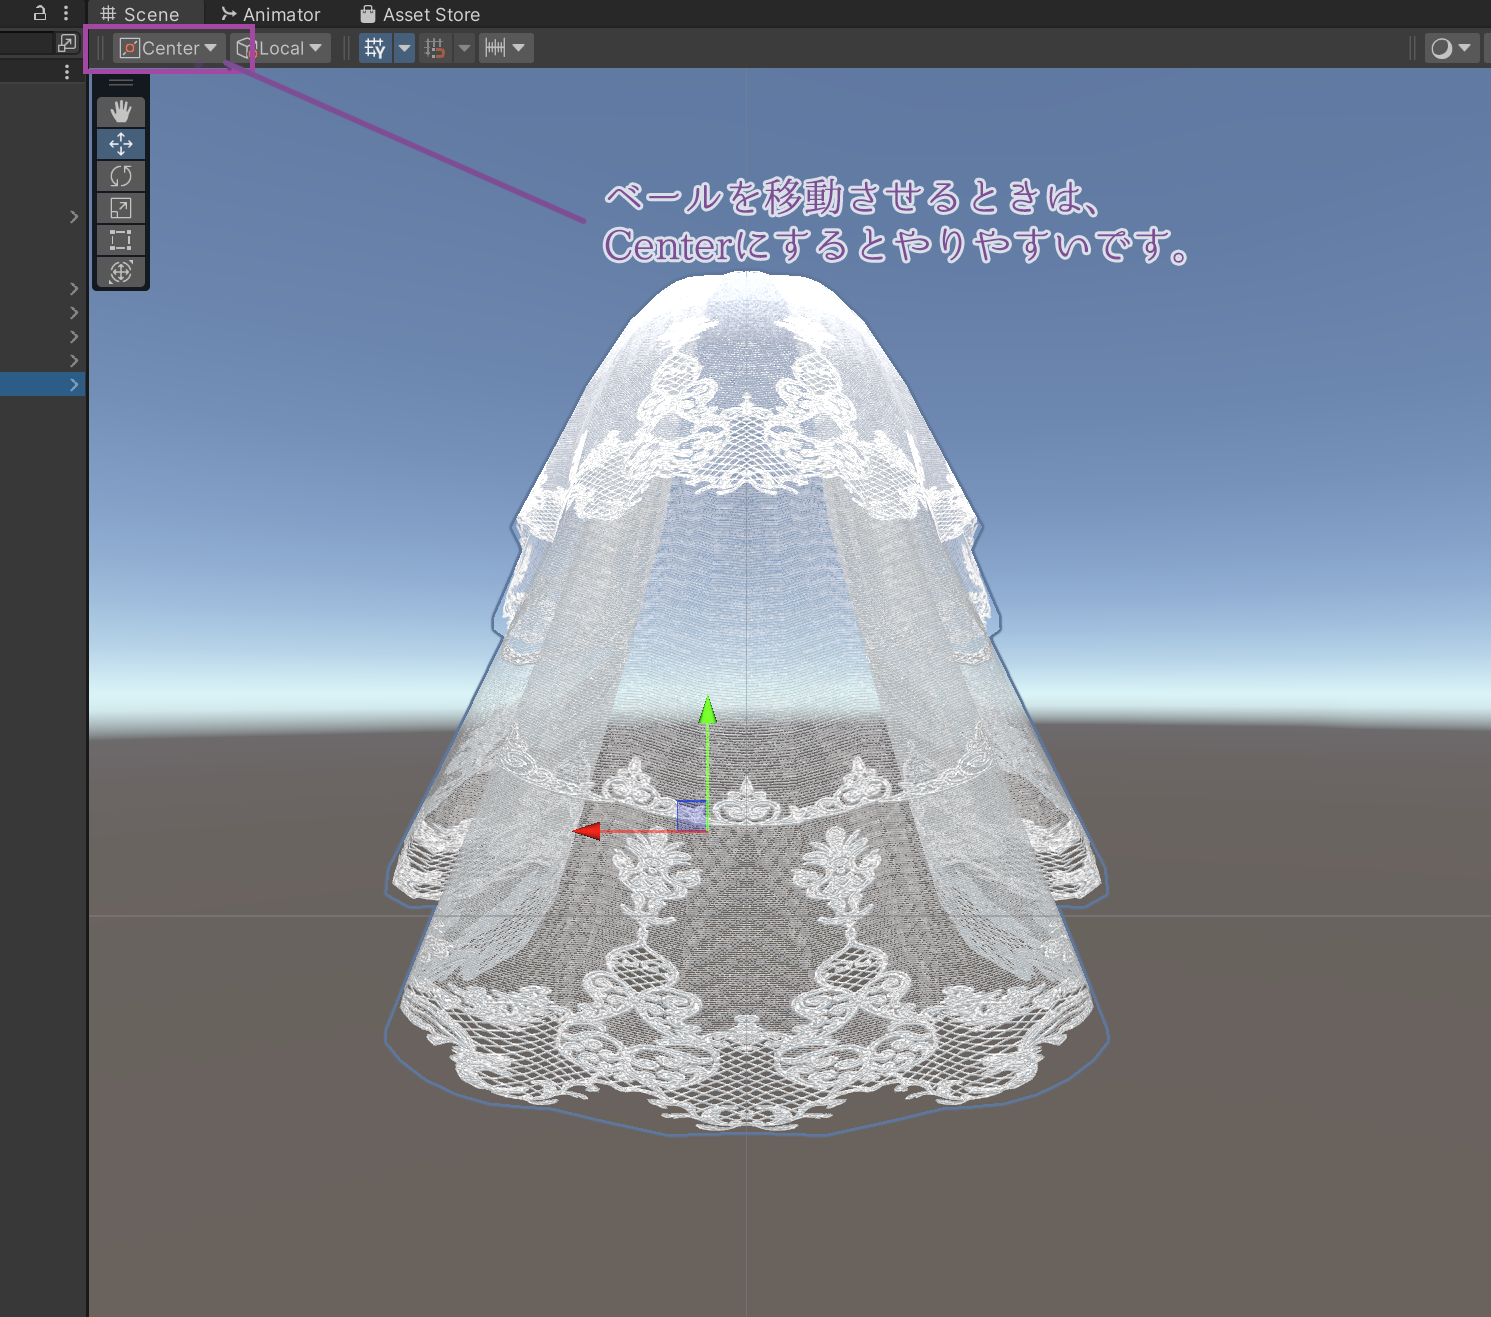Choose the Rect Transform tool
This screenshot has height=1317, width=1491.
coord(120,240)
